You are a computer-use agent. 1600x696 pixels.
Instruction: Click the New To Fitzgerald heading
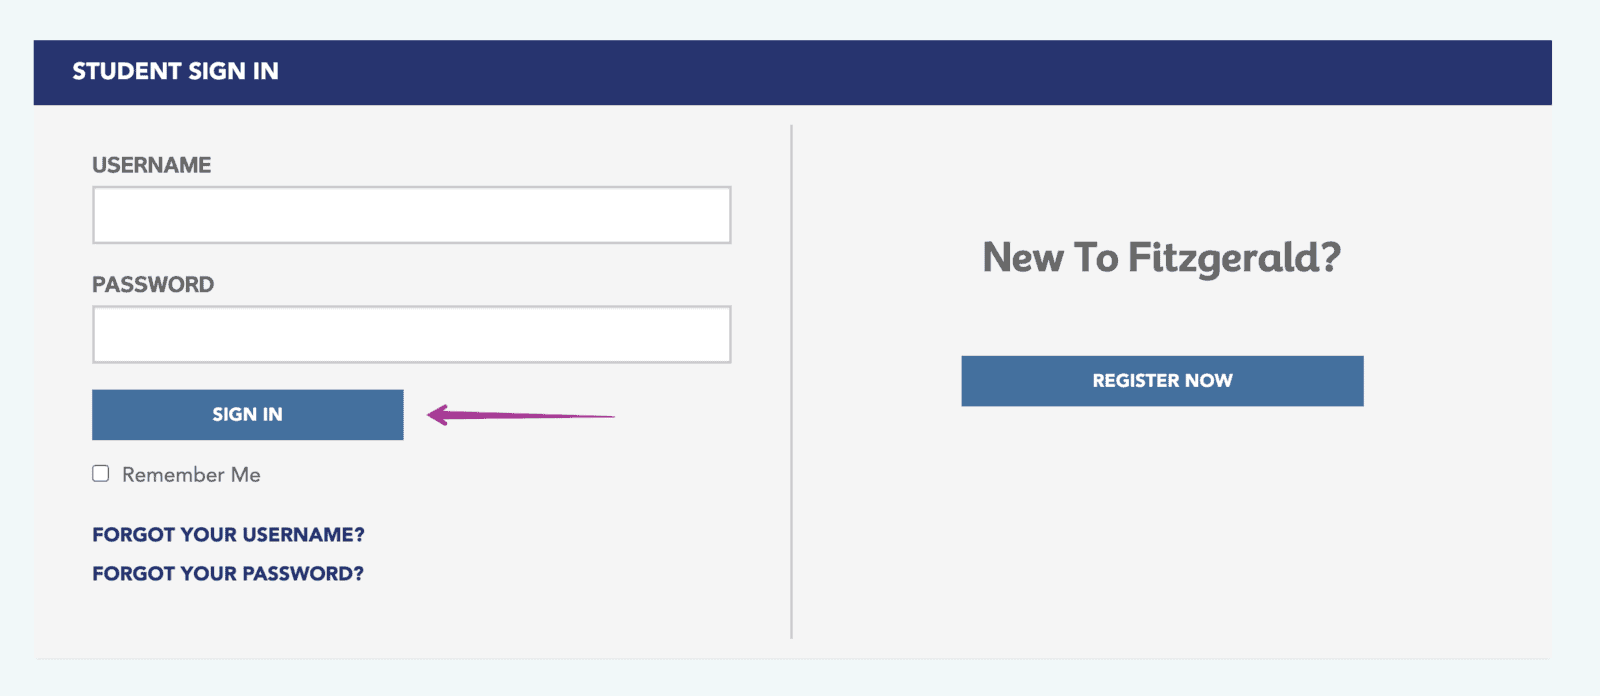click(1162, 258)
